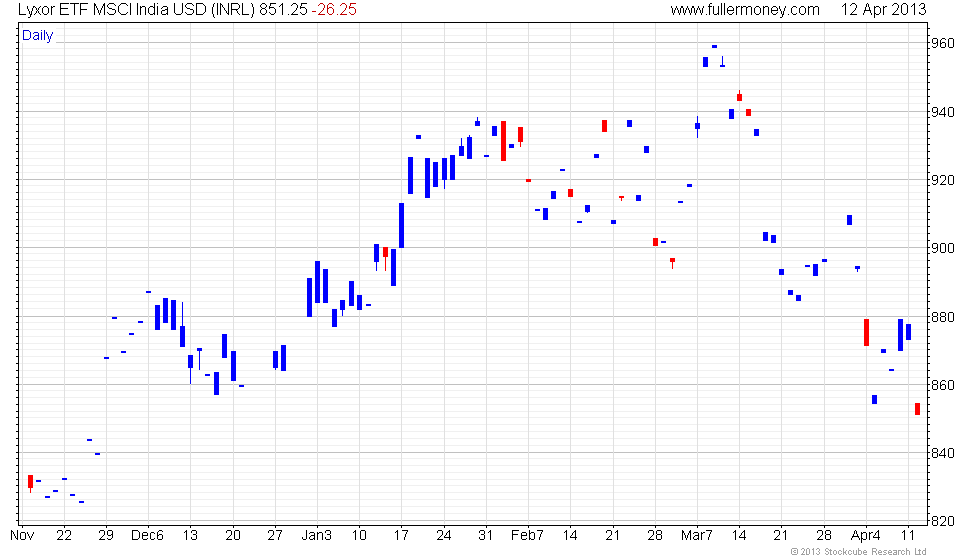Click the 820 price axis label

(x=943, y=521)
